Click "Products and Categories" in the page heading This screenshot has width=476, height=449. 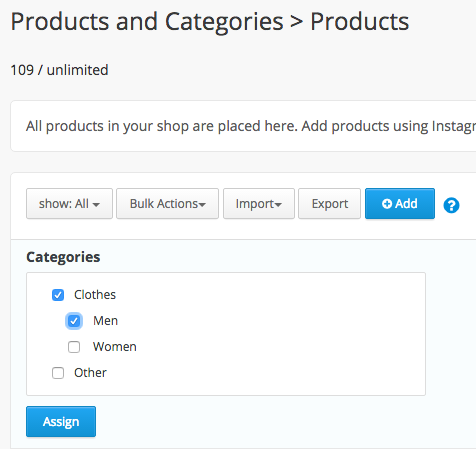click(147, 22)
